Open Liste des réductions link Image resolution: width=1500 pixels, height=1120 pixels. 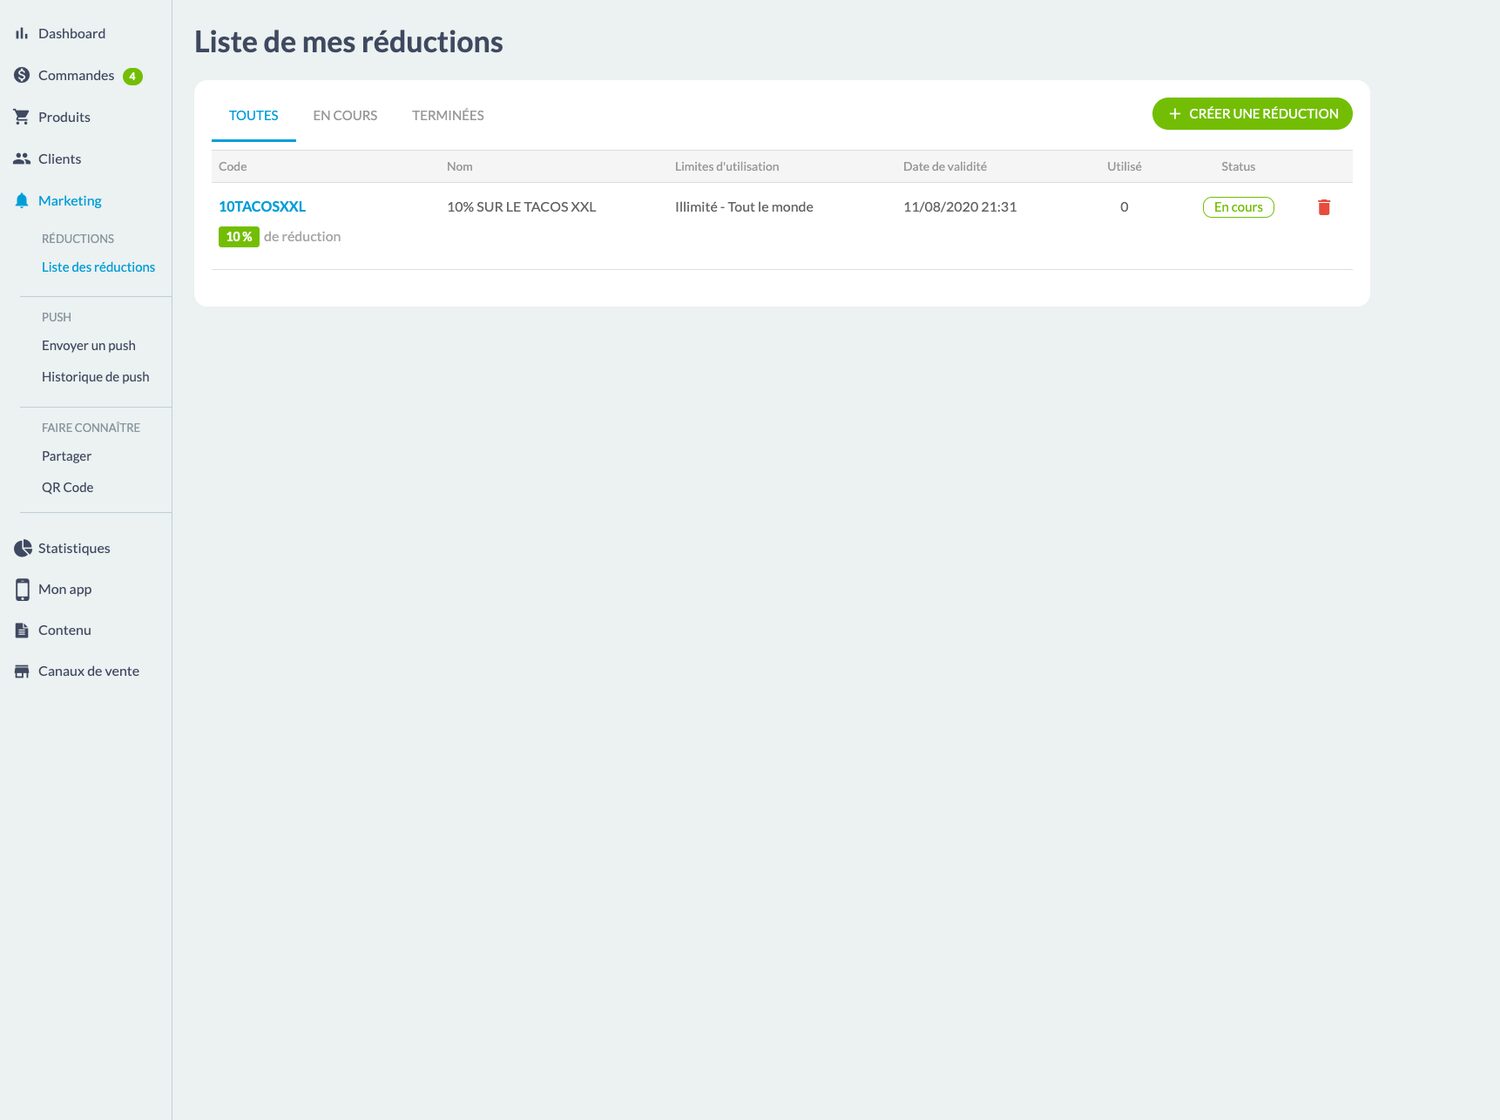(98, 267)
